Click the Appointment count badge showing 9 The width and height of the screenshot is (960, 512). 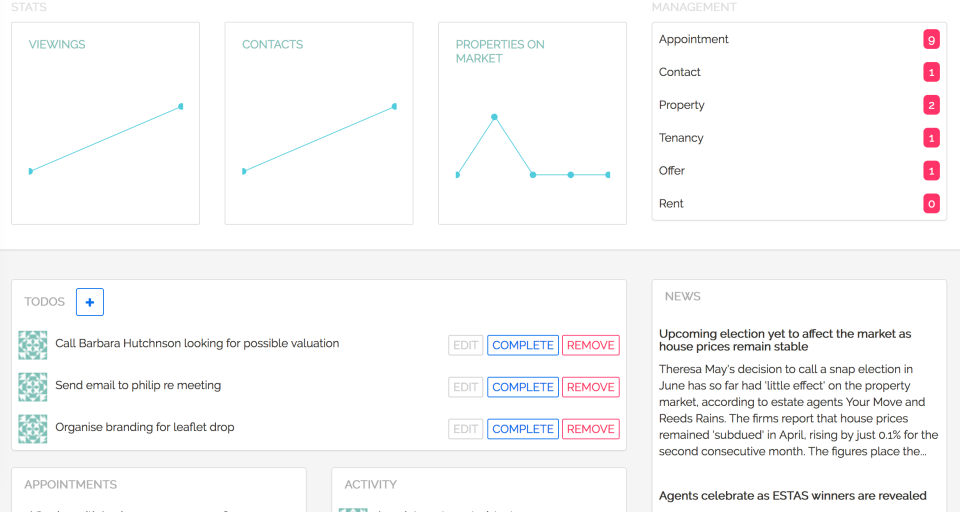pos(932,40)
